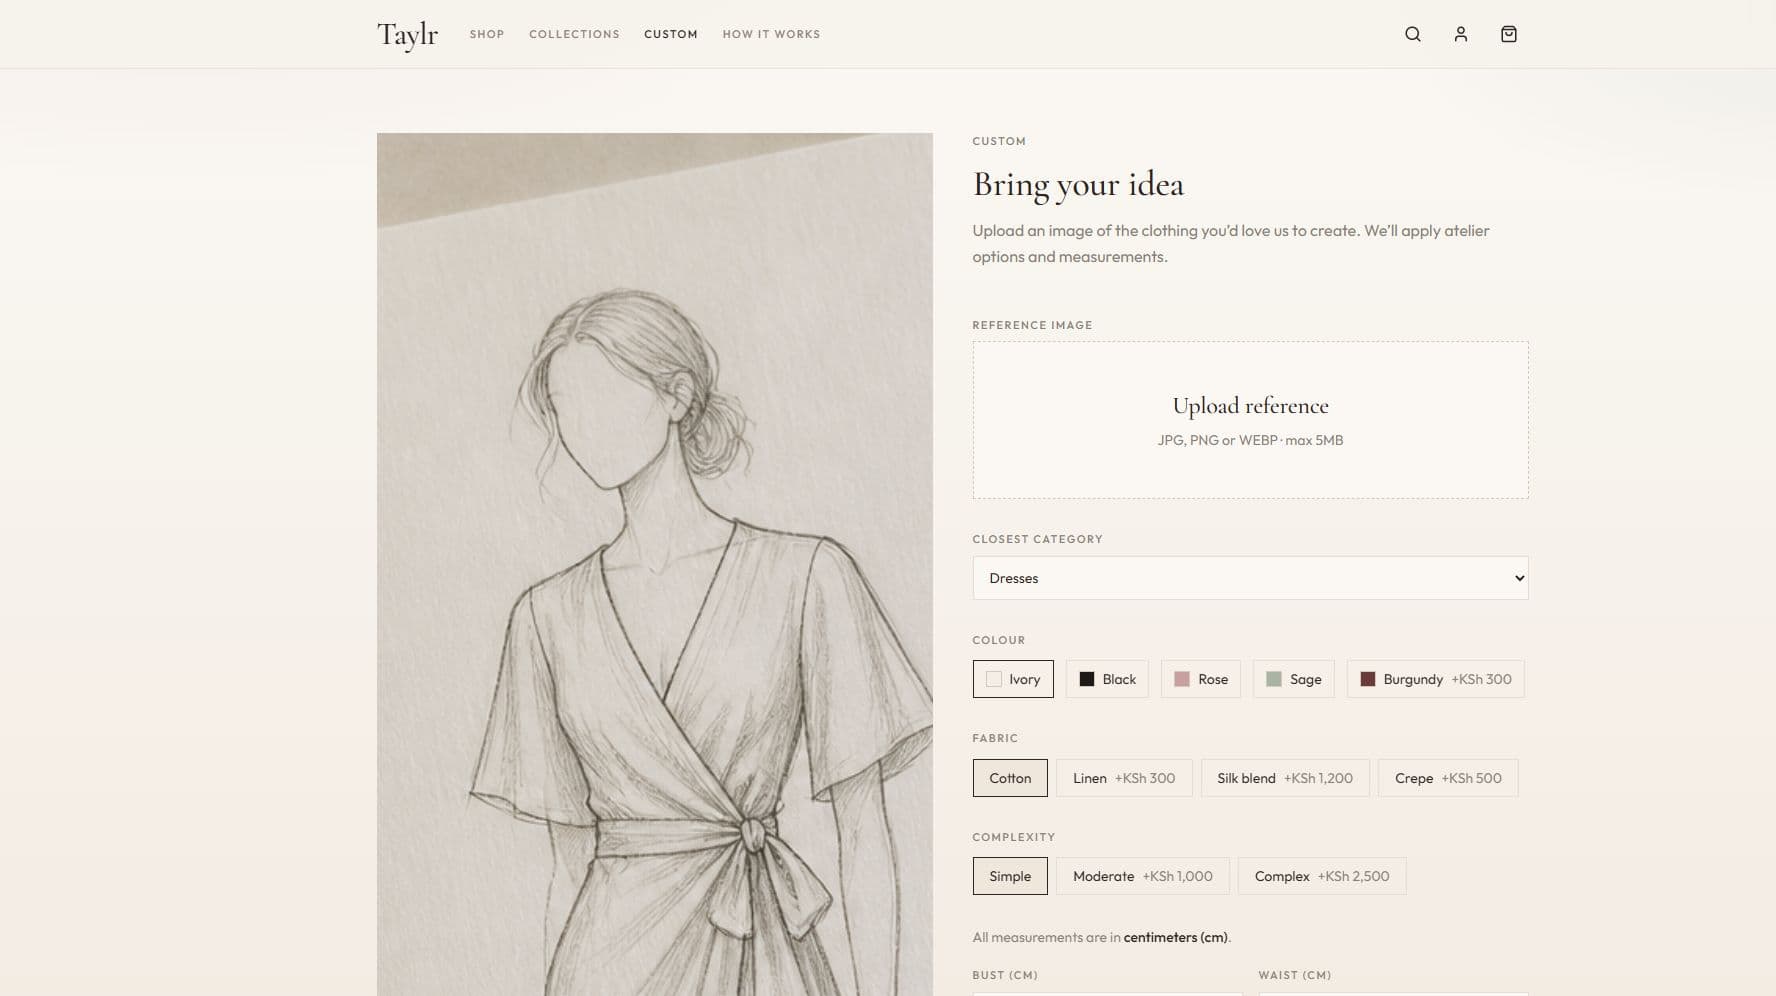Open the Shop menu

(x=487, y=34)
